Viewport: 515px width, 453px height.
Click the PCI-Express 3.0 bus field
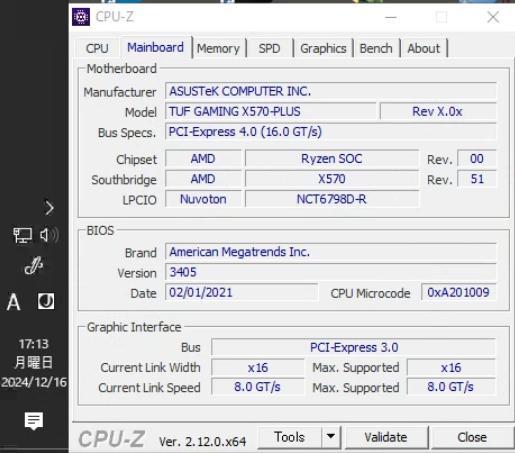(354, 347)
